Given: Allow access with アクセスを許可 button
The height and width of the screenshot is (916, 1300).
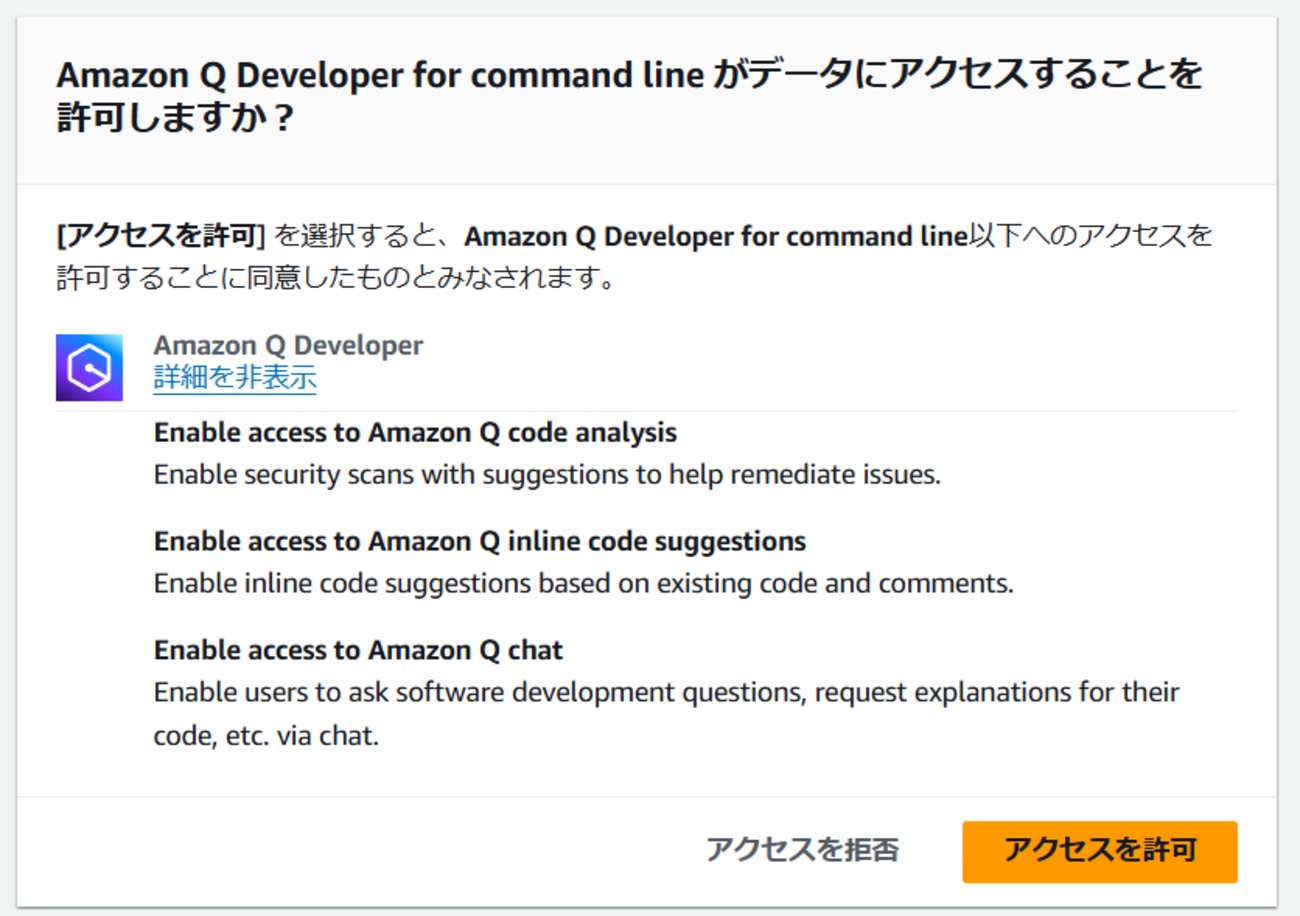Looking at the screenshot, I should [x=1100, y=851].
